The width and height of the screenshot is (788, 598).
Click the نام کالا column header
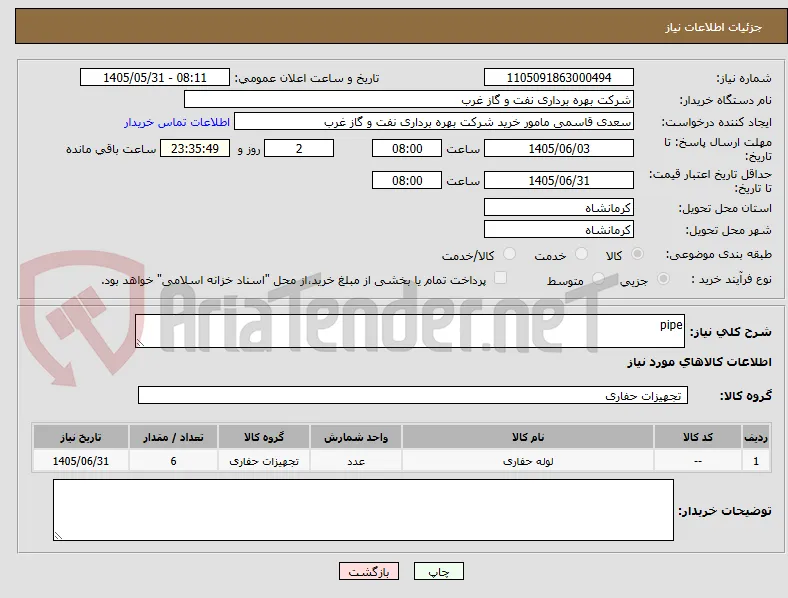coord(528,437)
